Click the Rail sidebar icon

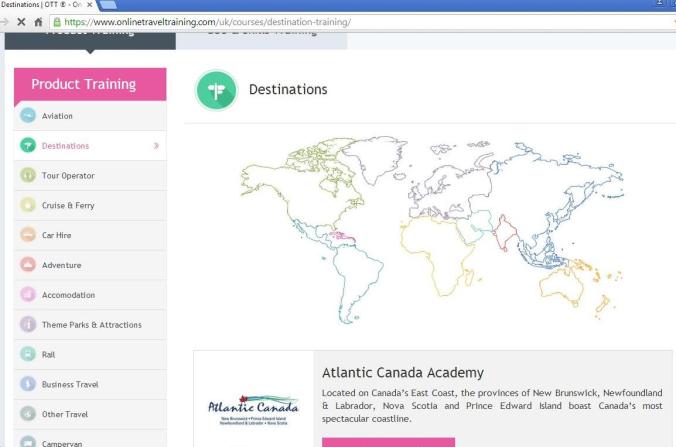tap(28, 354)
